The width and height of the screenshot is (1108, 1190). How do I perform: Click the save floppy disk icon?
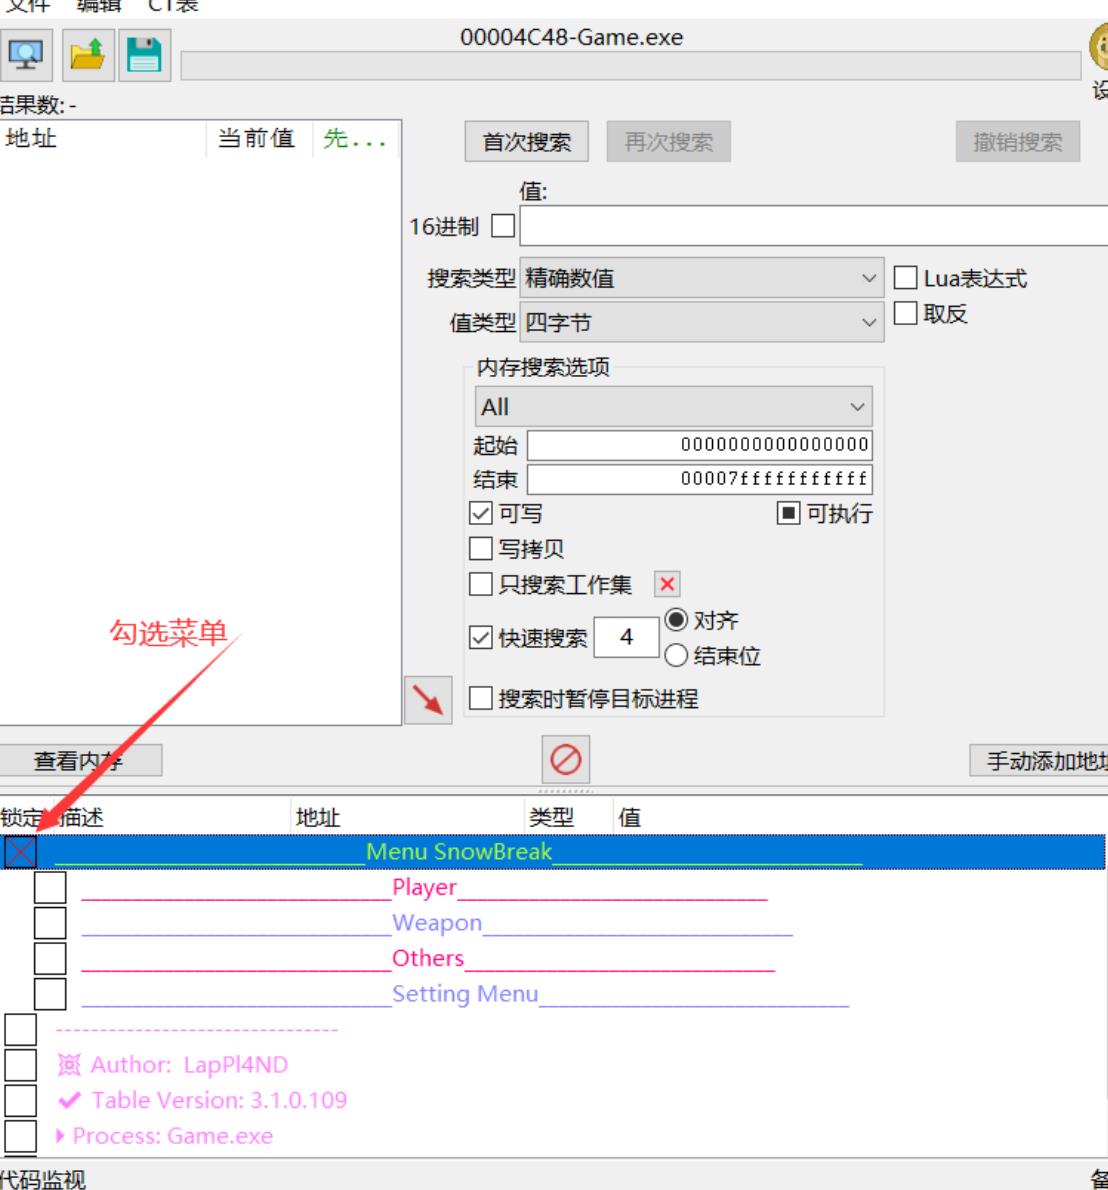[144, 55]
